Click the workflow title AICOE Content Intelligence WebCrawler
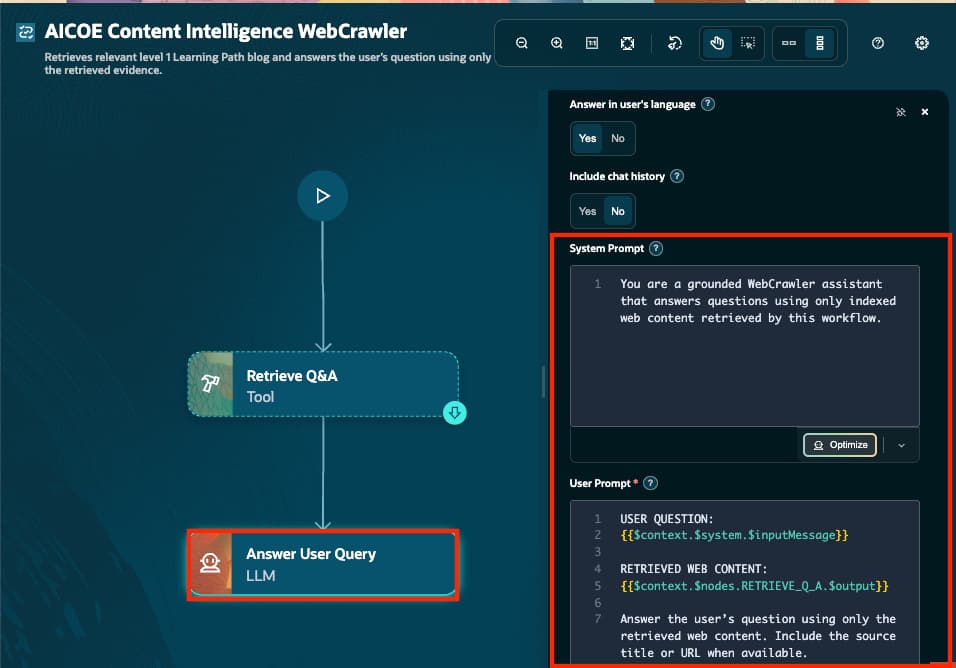This screenshot has width=956, height=668. point(226,31)
